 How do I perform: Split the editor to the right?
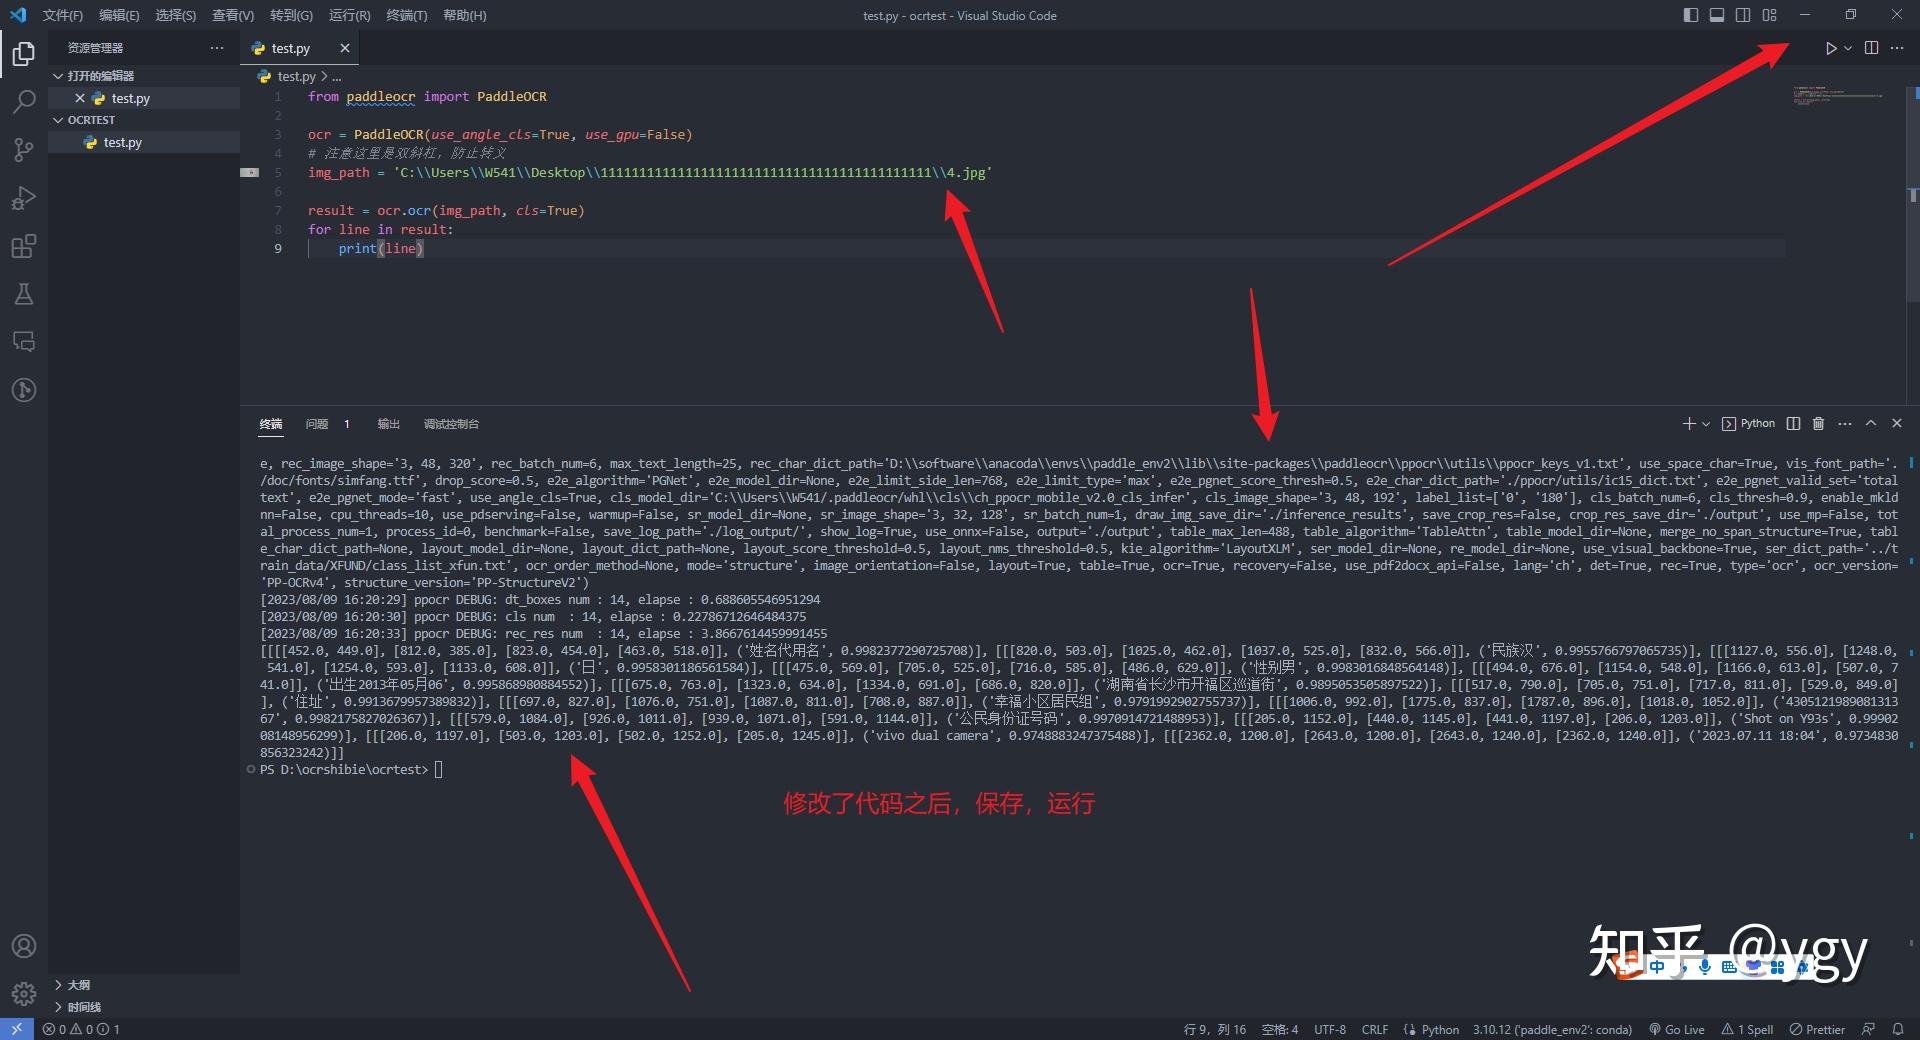tap(1872, 48)
